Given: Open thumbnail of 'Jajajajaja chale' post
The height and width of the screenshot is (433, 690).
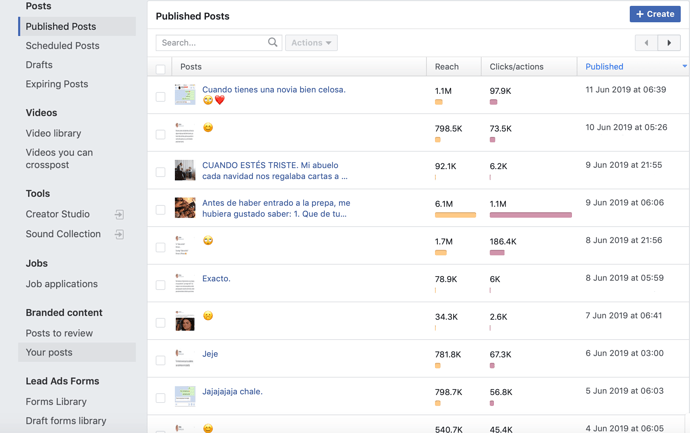Looking at the screenshot, I should tap(185, 396).
